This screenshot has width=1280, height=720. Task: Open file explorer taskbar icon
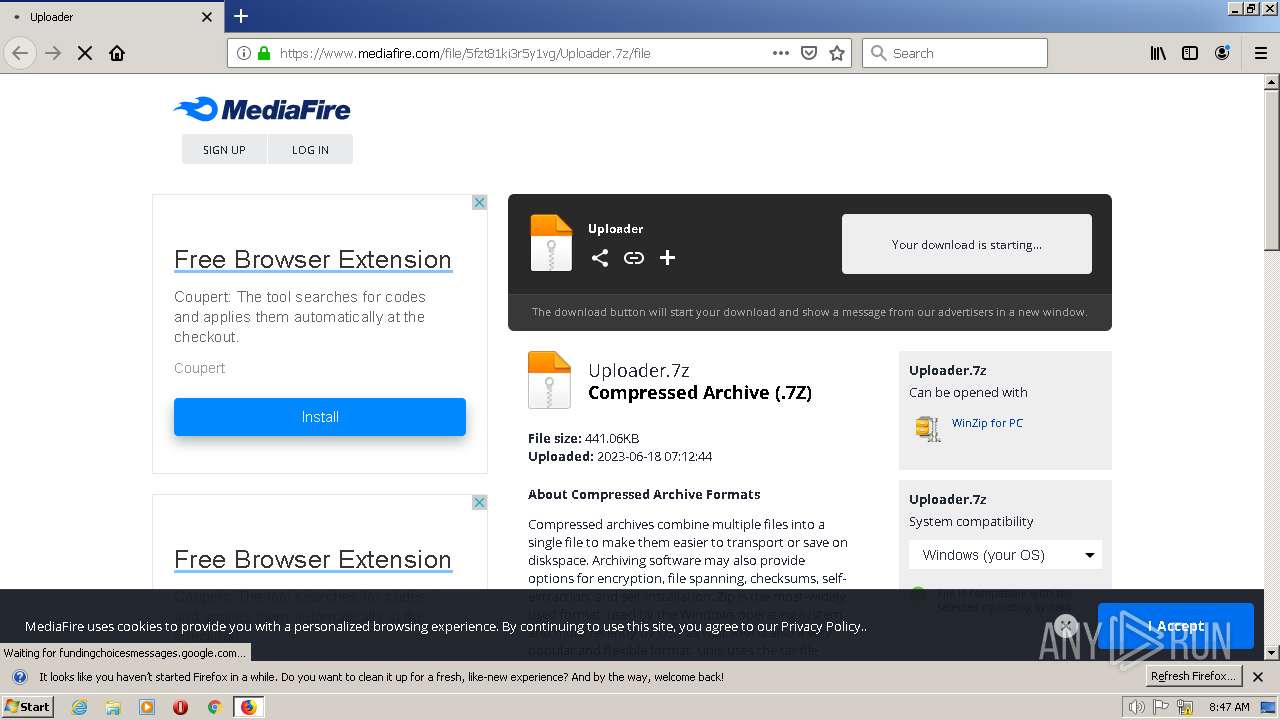tap(113, 707)
